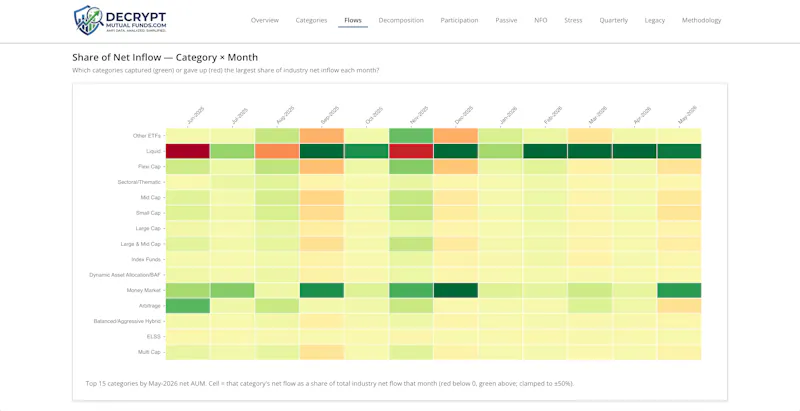
Task: Click the Money Market Sep-2025 green cell
Action: click(x=321, y=290)
